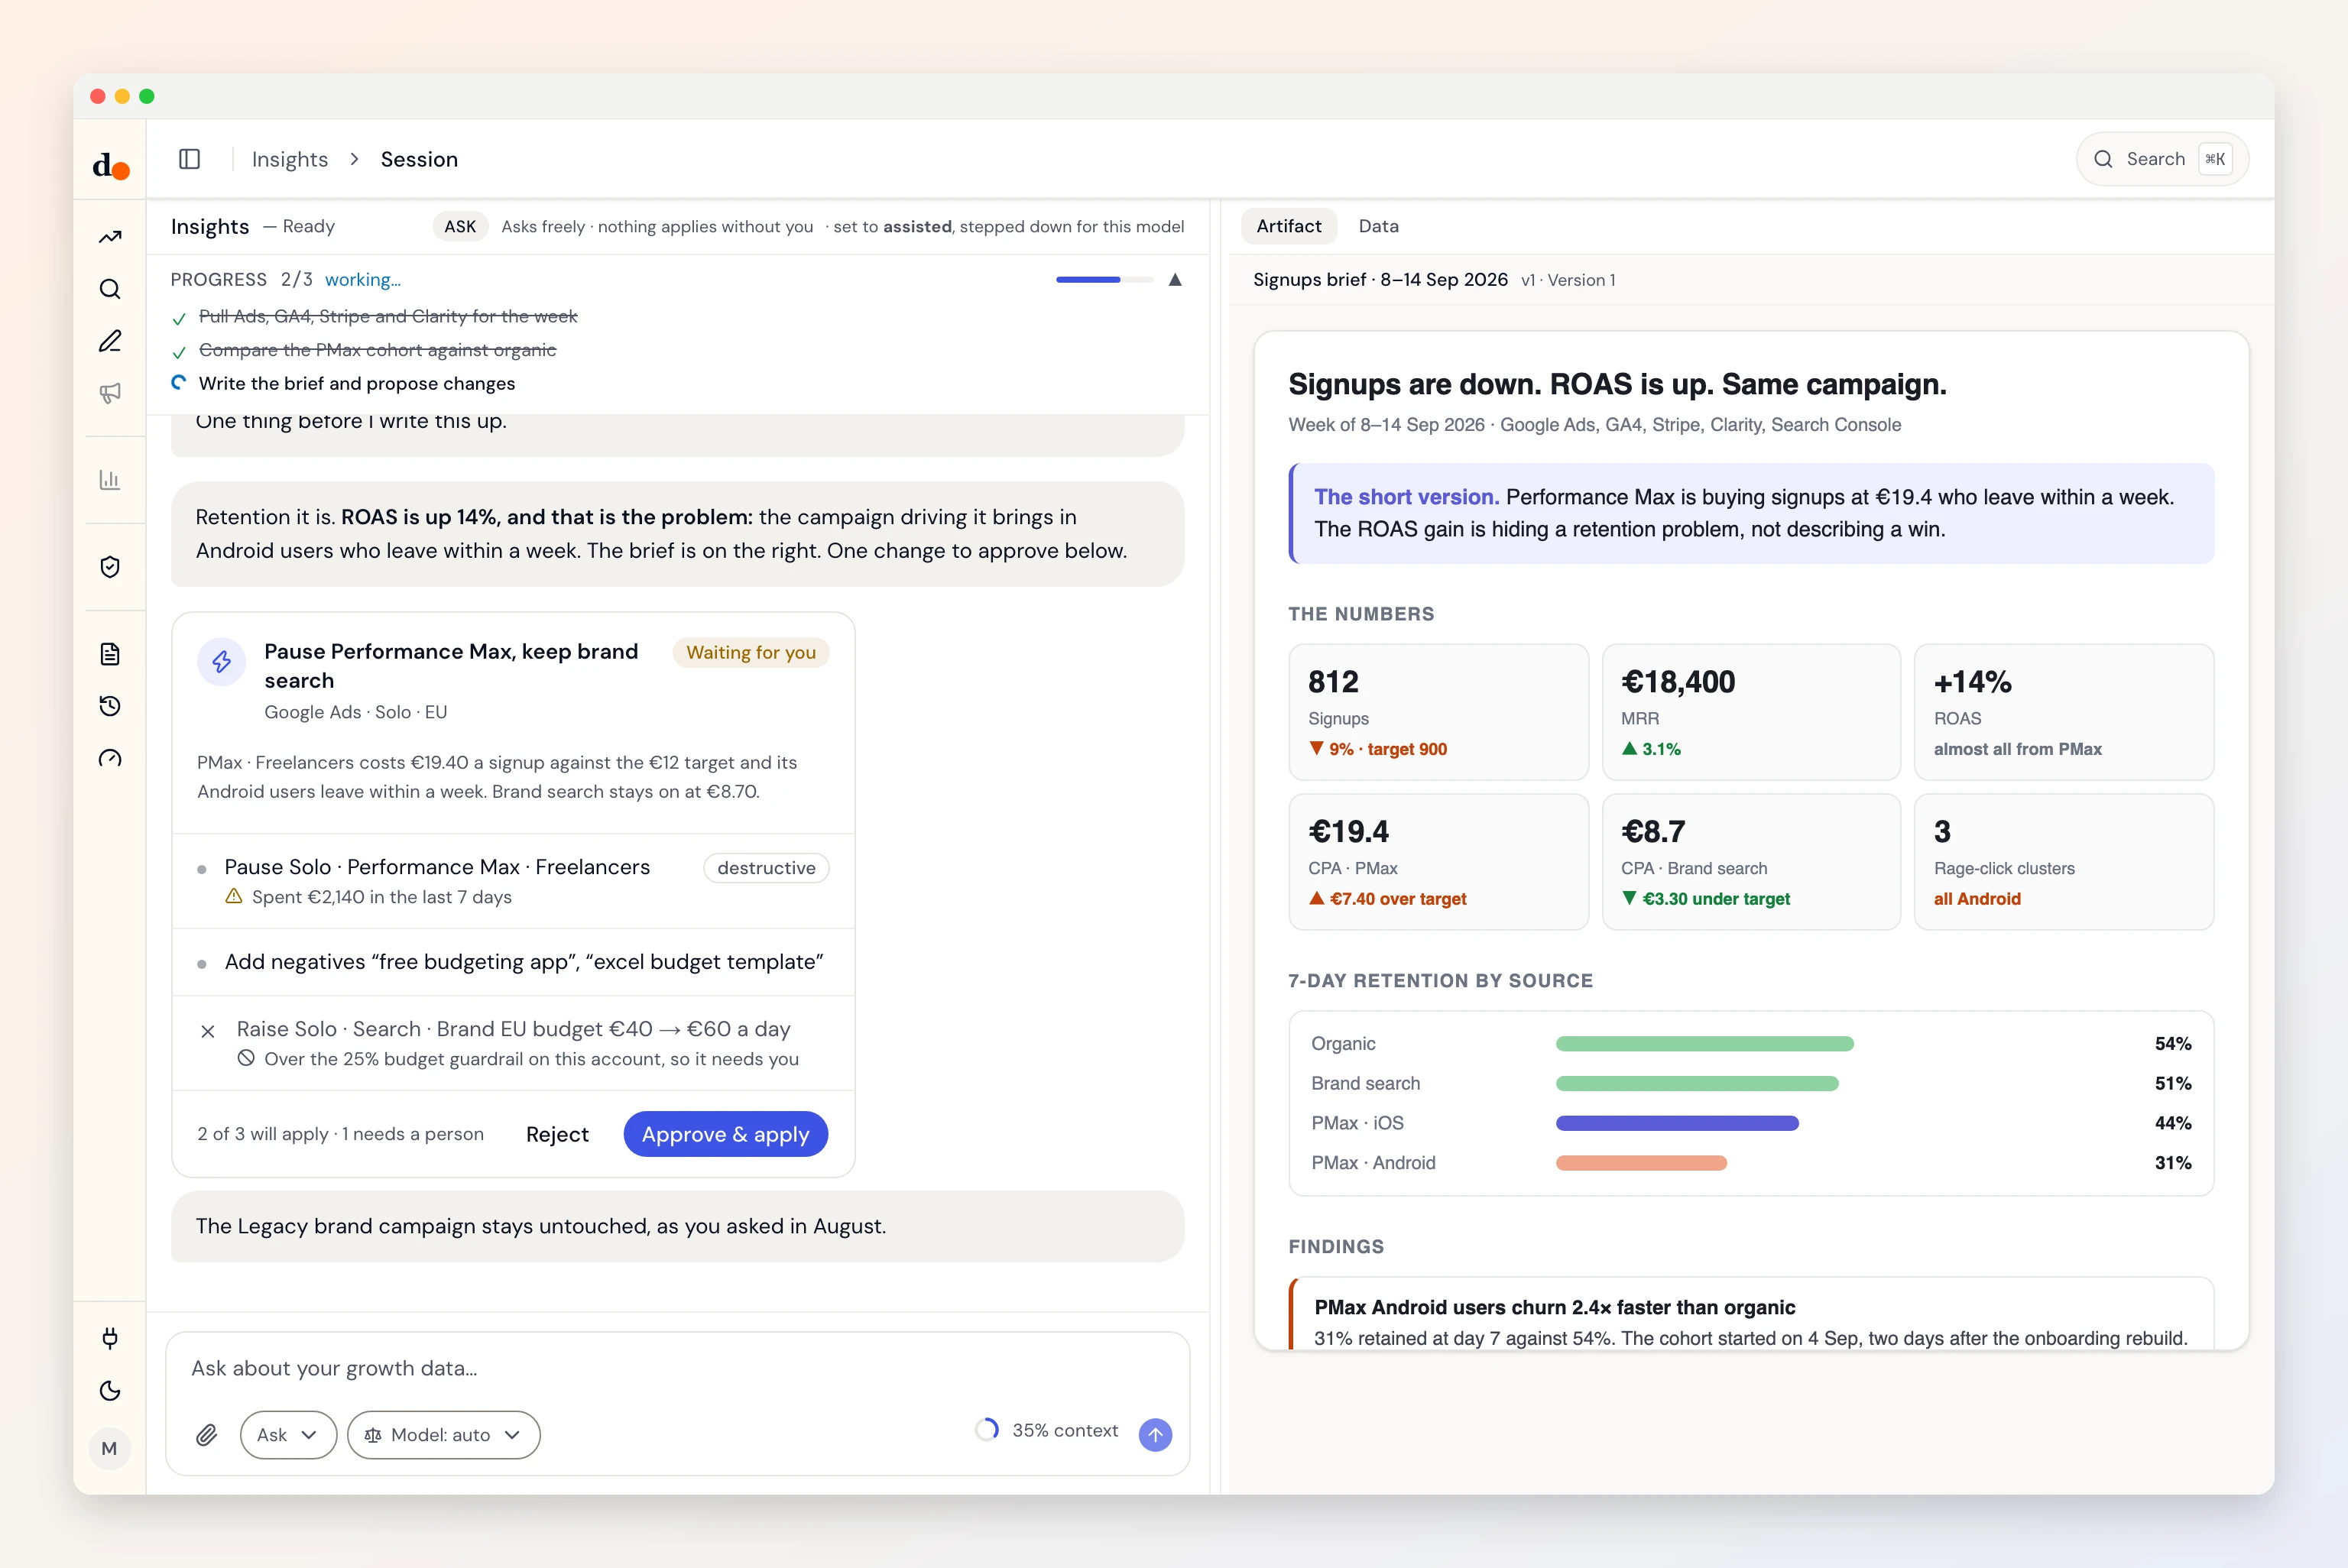
Task: Reject the proposed changes
Action: tap(557, 1134)
